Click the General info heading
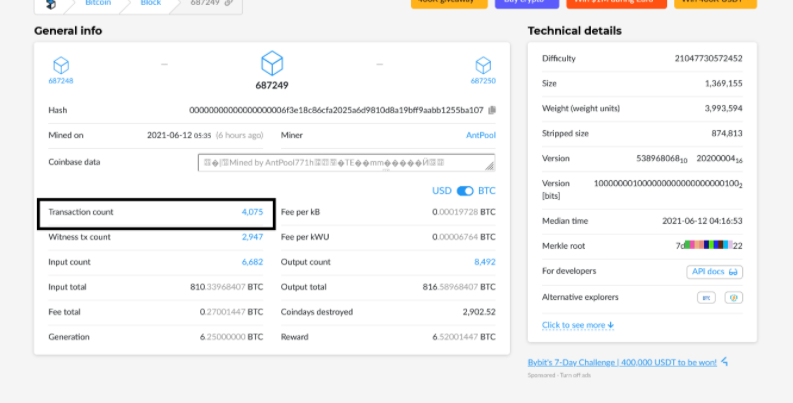The width and height of the screenshot is (793, 403). click(x=68, y=31)
